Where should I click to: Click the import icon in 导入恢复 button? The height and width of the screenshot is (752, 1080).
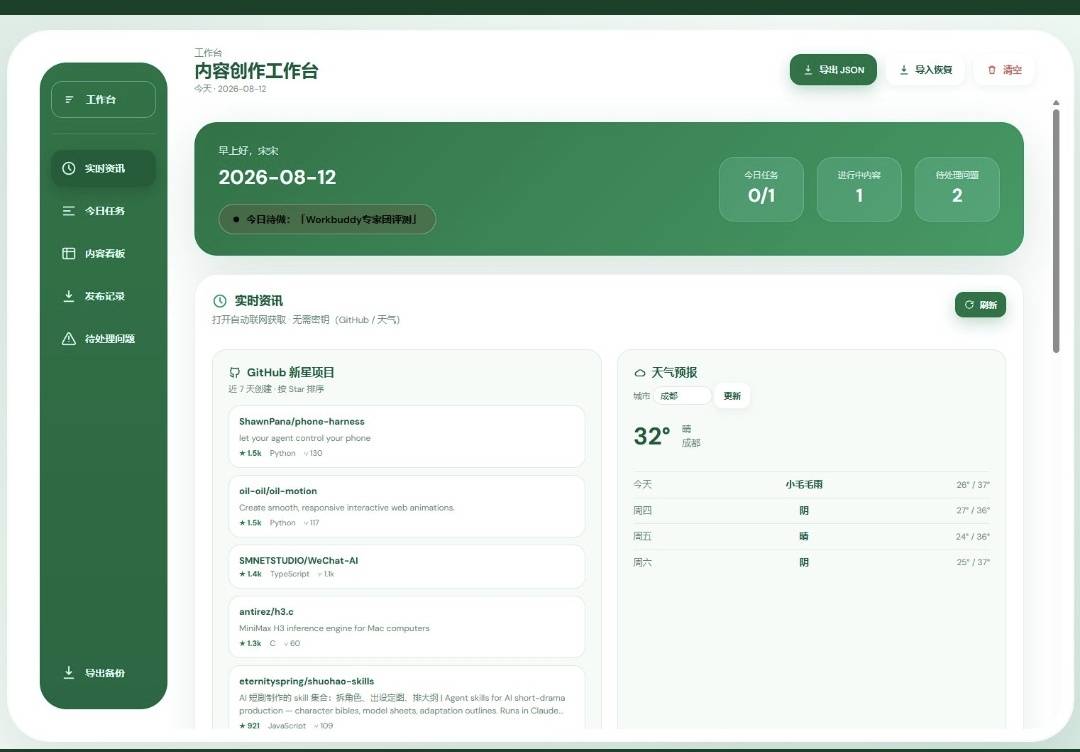tap(904, 70)
